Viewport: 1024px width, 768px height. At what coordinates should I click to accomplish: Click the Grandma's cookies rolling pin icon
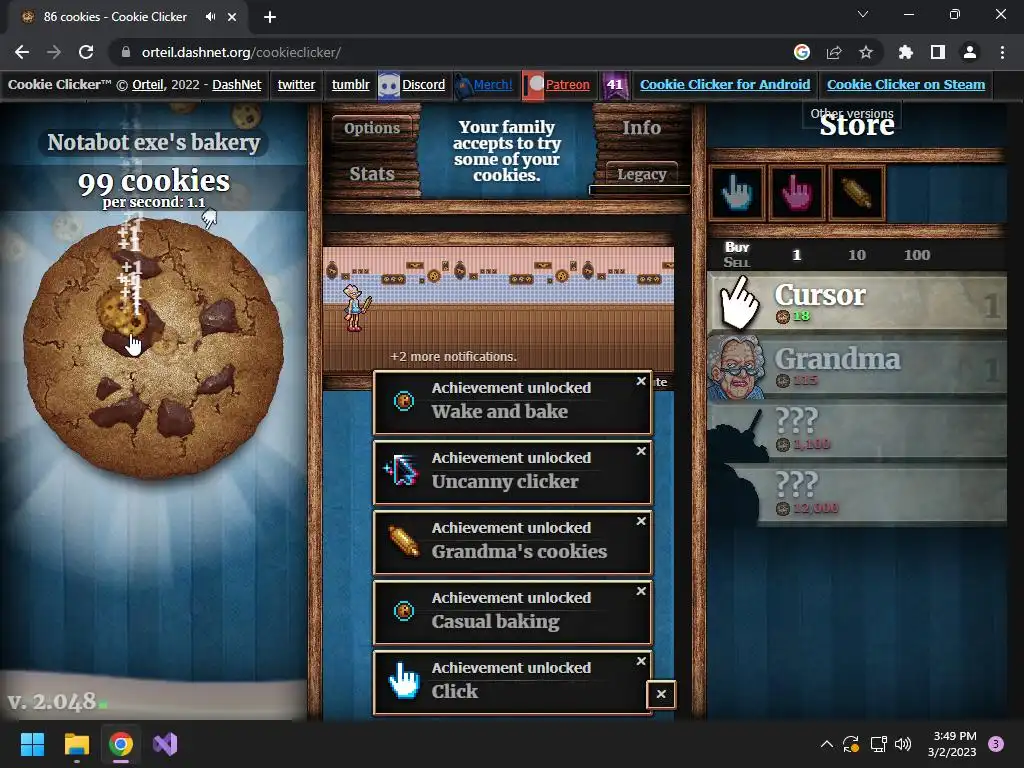click(x=404, y=541)
